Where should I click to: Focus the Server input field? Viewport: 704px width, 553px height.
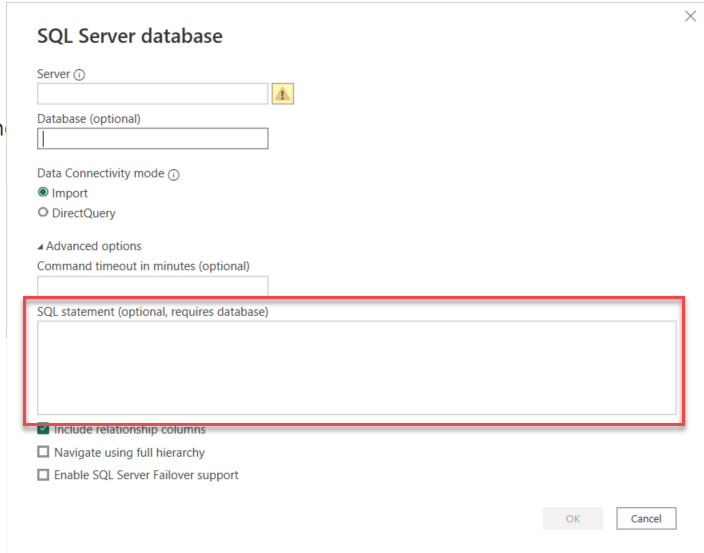[x=153, y=94]
